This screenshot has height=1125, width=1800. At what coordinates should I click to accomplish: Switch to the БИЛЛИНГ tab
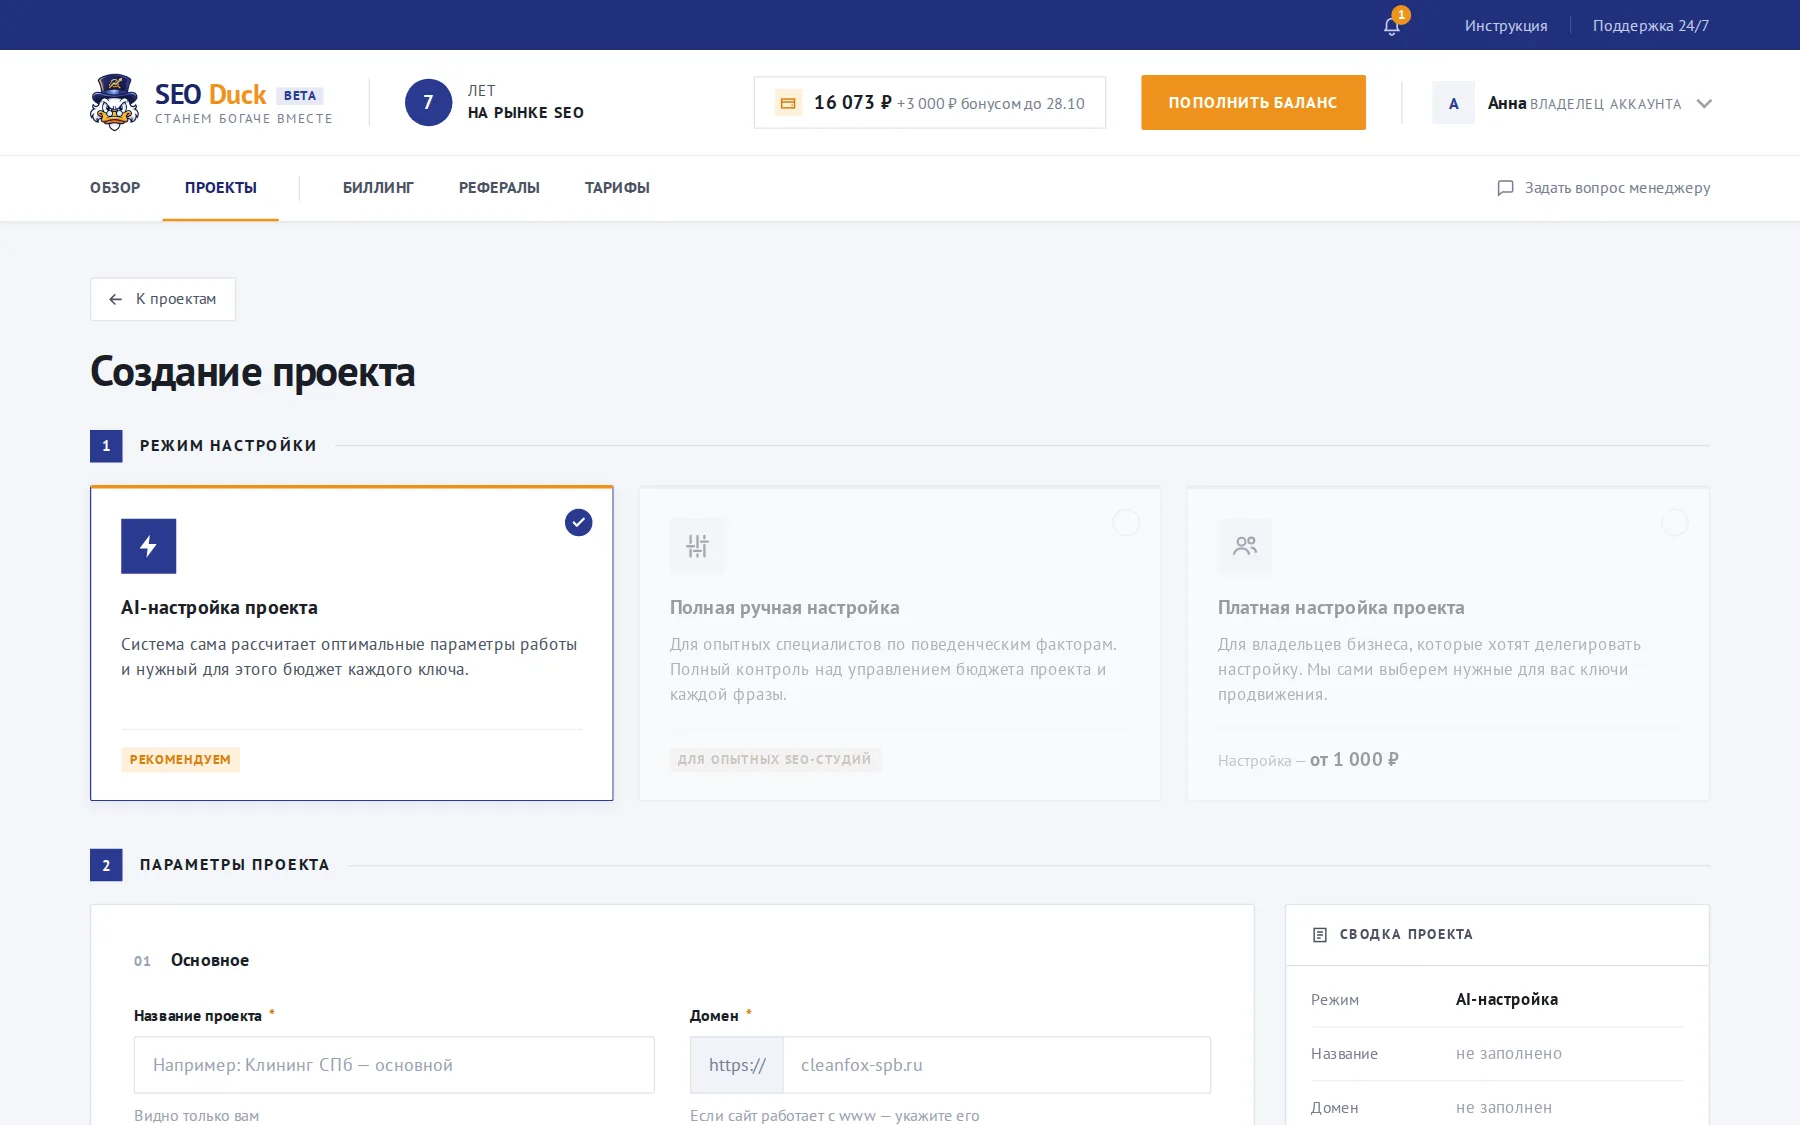coord(378,188)
